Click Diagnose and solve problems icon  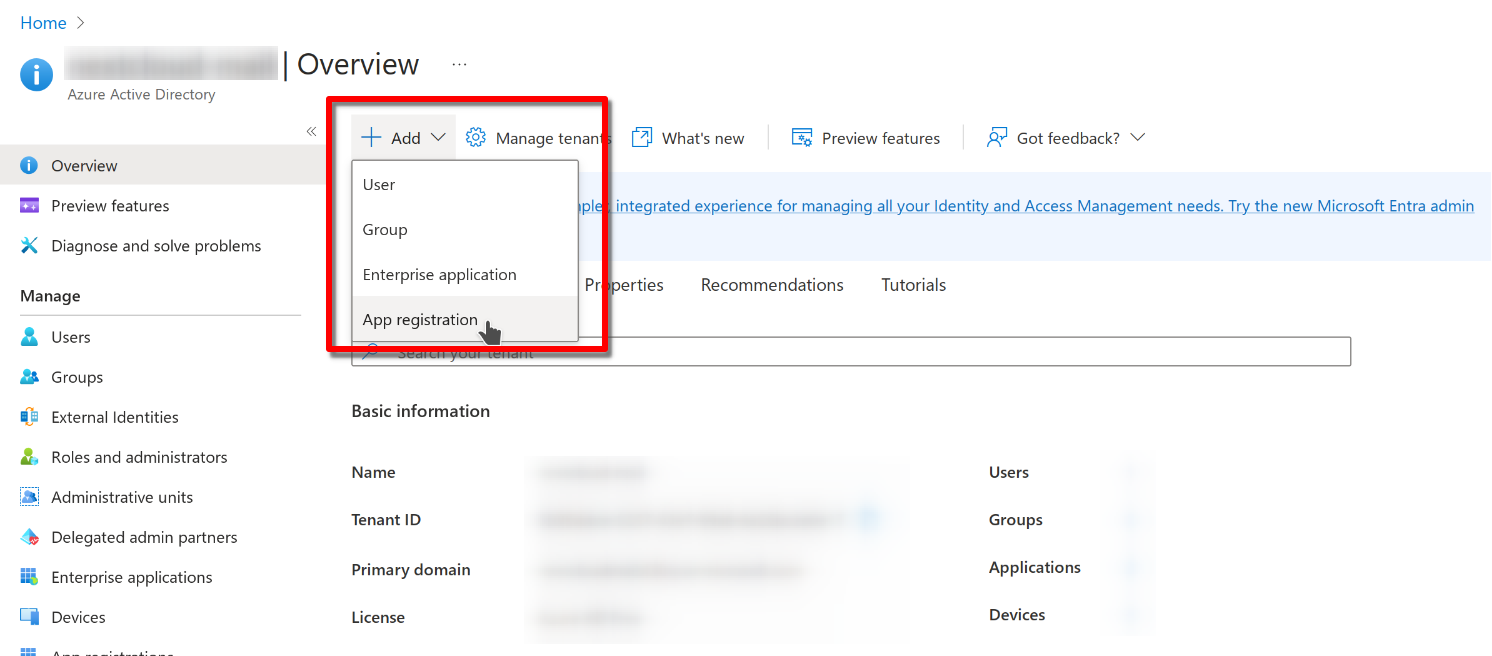(30, 246)
